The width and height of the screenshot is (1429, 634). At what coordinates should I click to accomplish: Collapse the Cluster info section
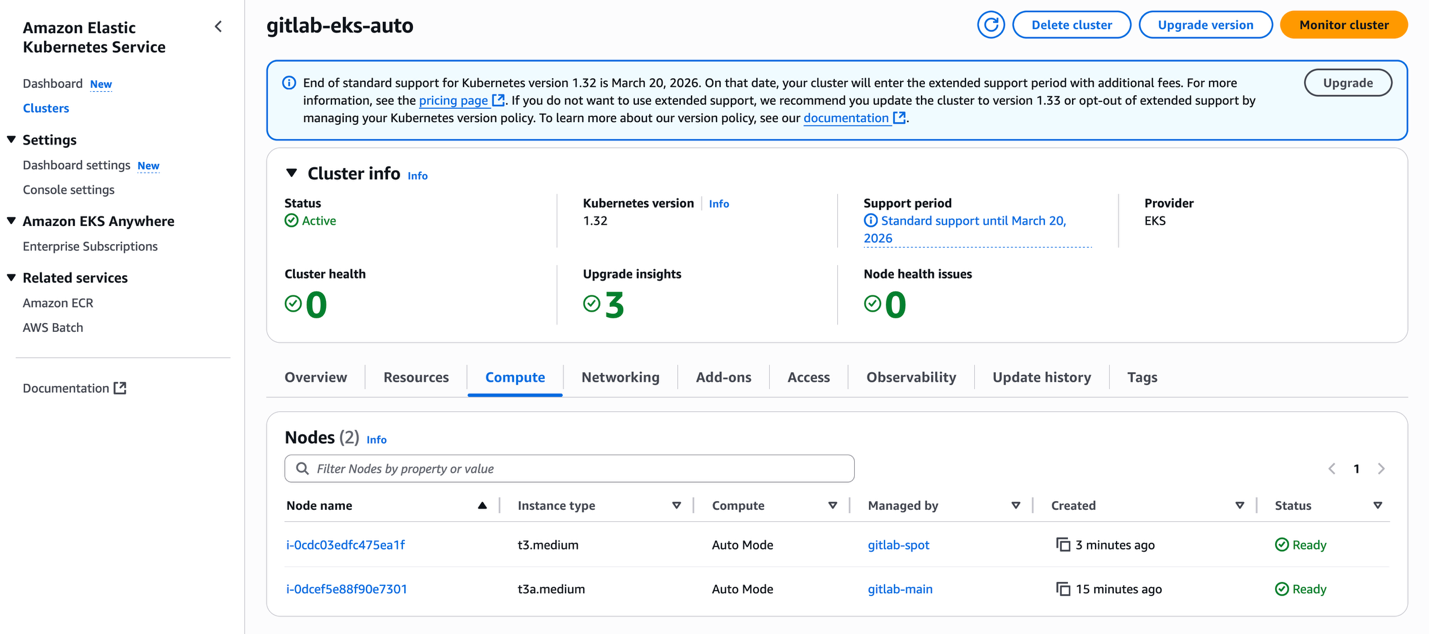point(291,174)
